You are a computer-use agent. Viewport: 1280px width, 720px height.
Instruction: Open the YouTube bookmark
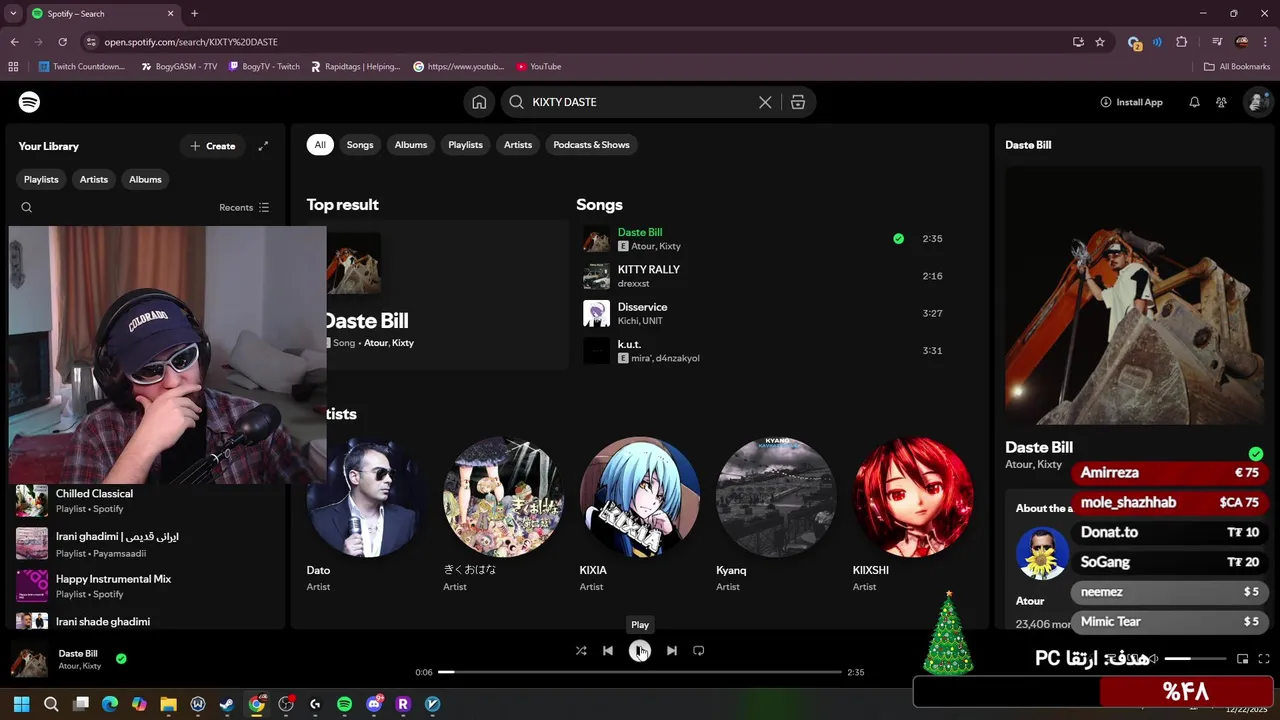coord(538,67)
